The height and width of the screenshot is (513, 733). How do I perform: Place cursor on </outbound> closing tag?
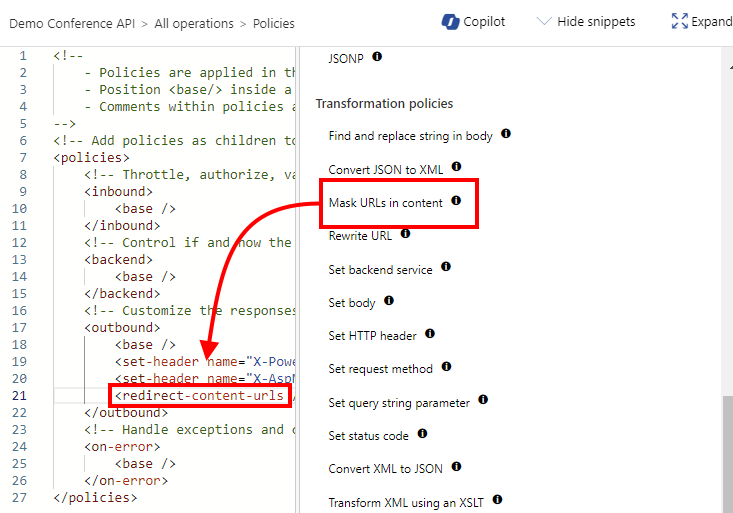click(126, 413)
